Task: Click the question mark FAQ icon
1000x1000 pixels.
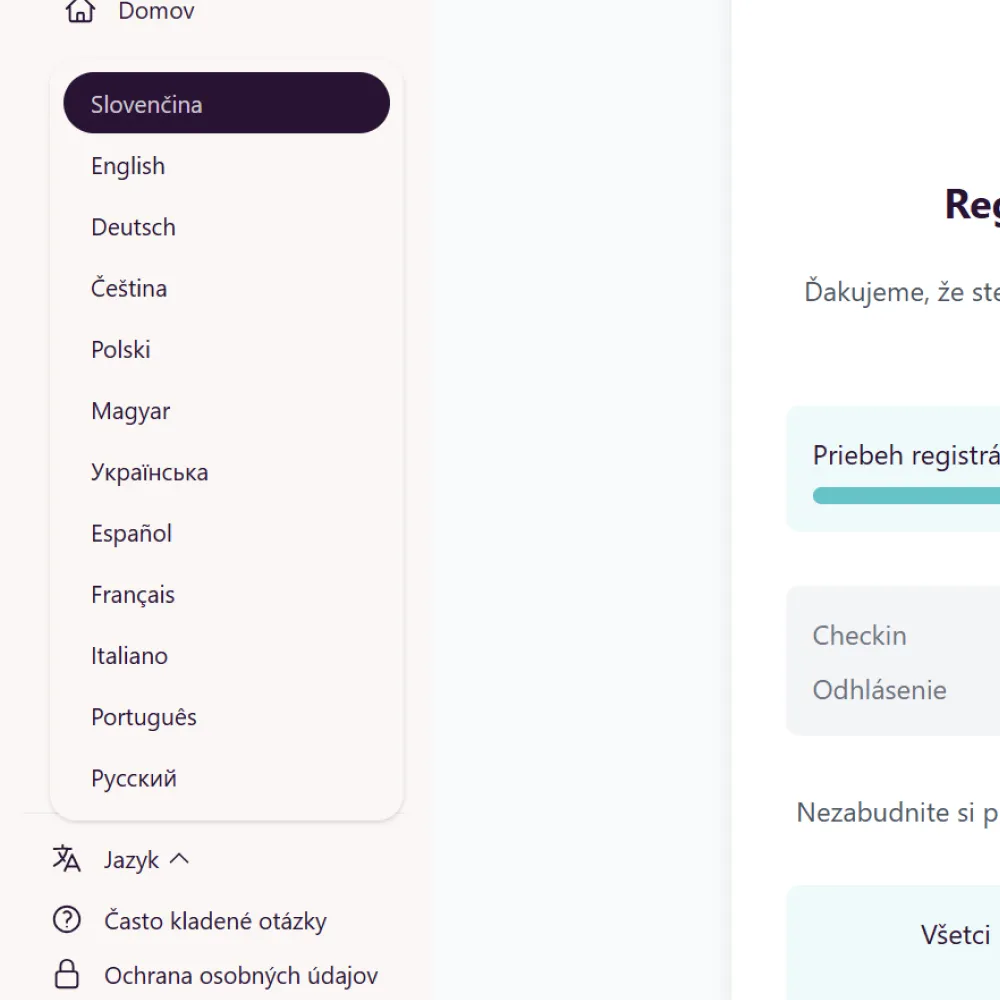Action: (66, 920)
